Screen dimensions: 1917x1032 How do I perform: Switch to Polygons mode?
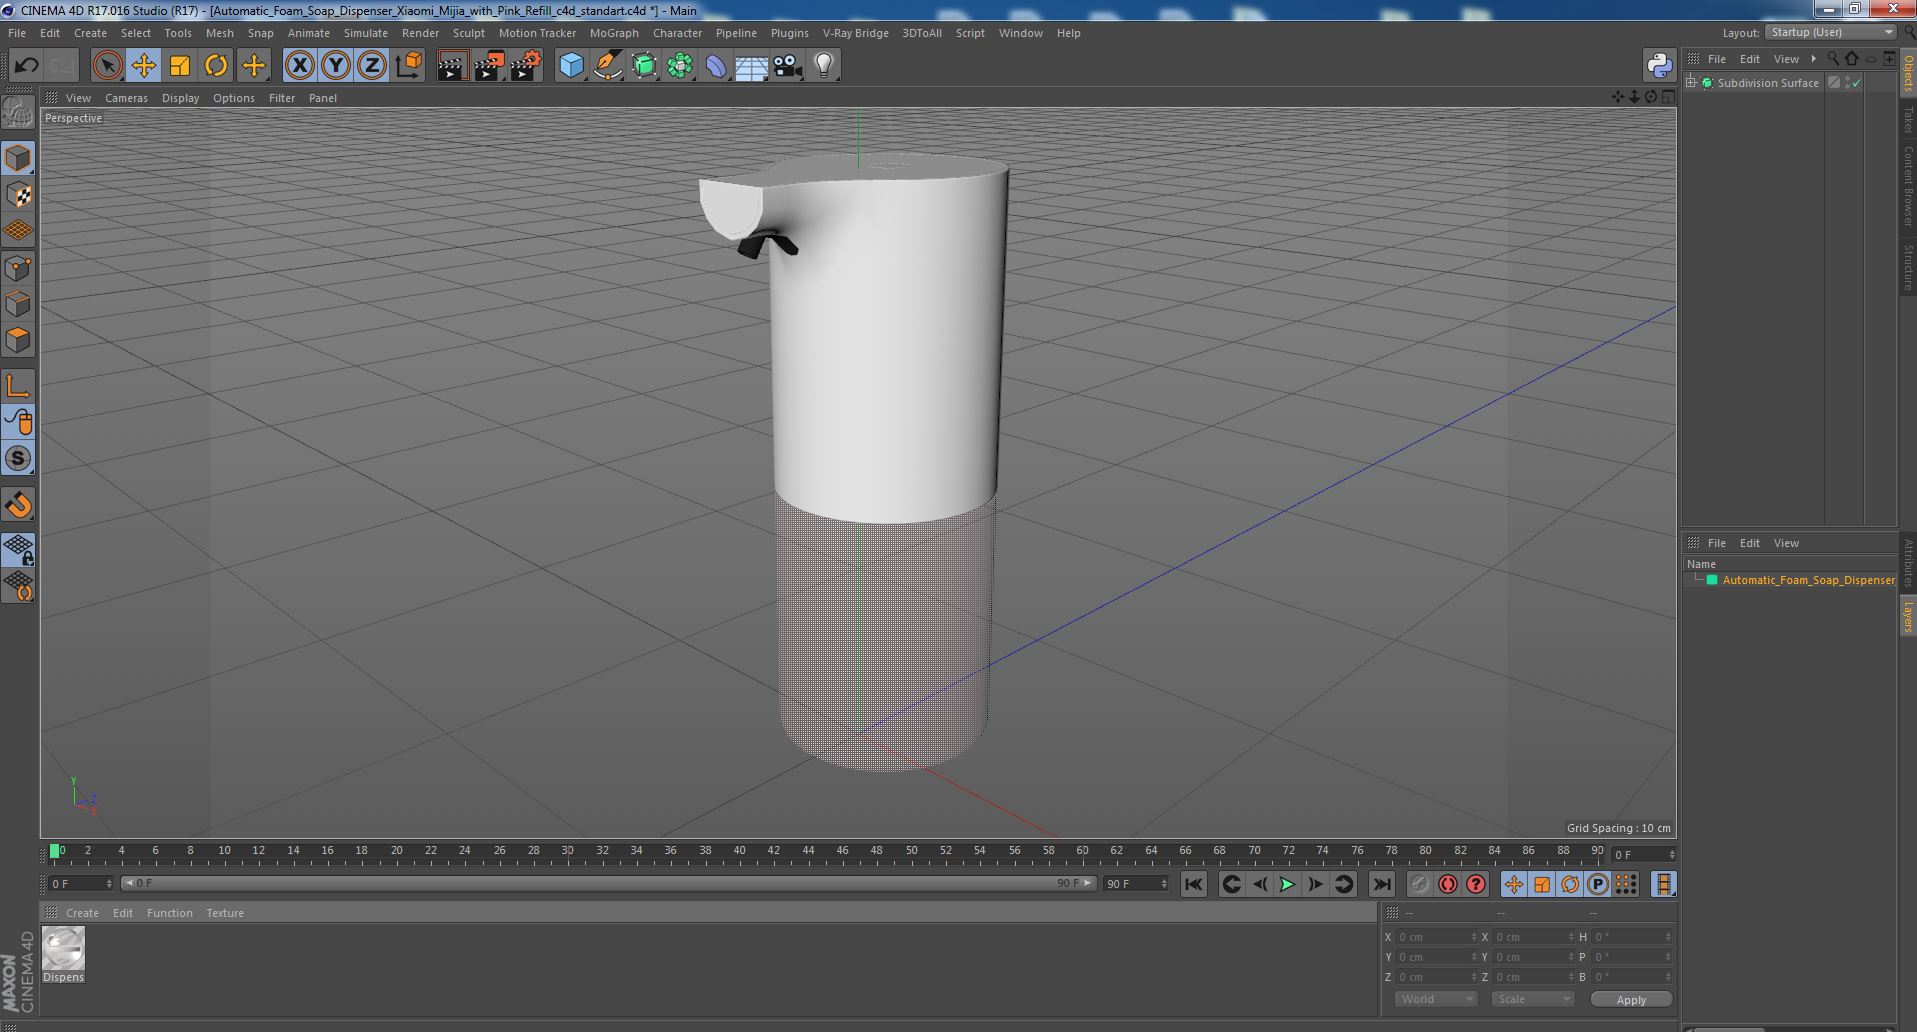[18, 340]
